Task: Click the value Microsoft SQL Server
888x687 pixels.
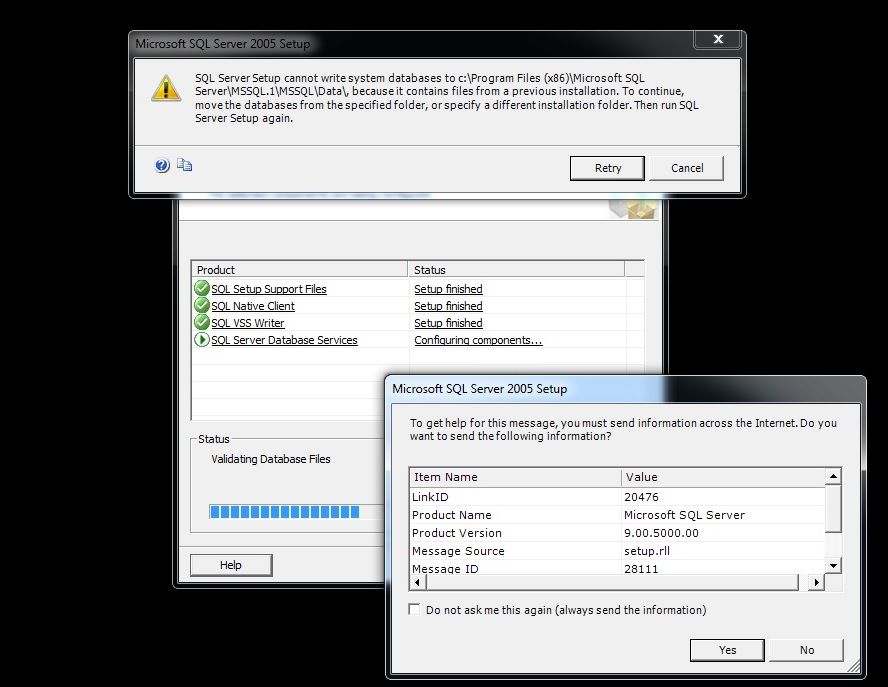Action: point(684,515)
